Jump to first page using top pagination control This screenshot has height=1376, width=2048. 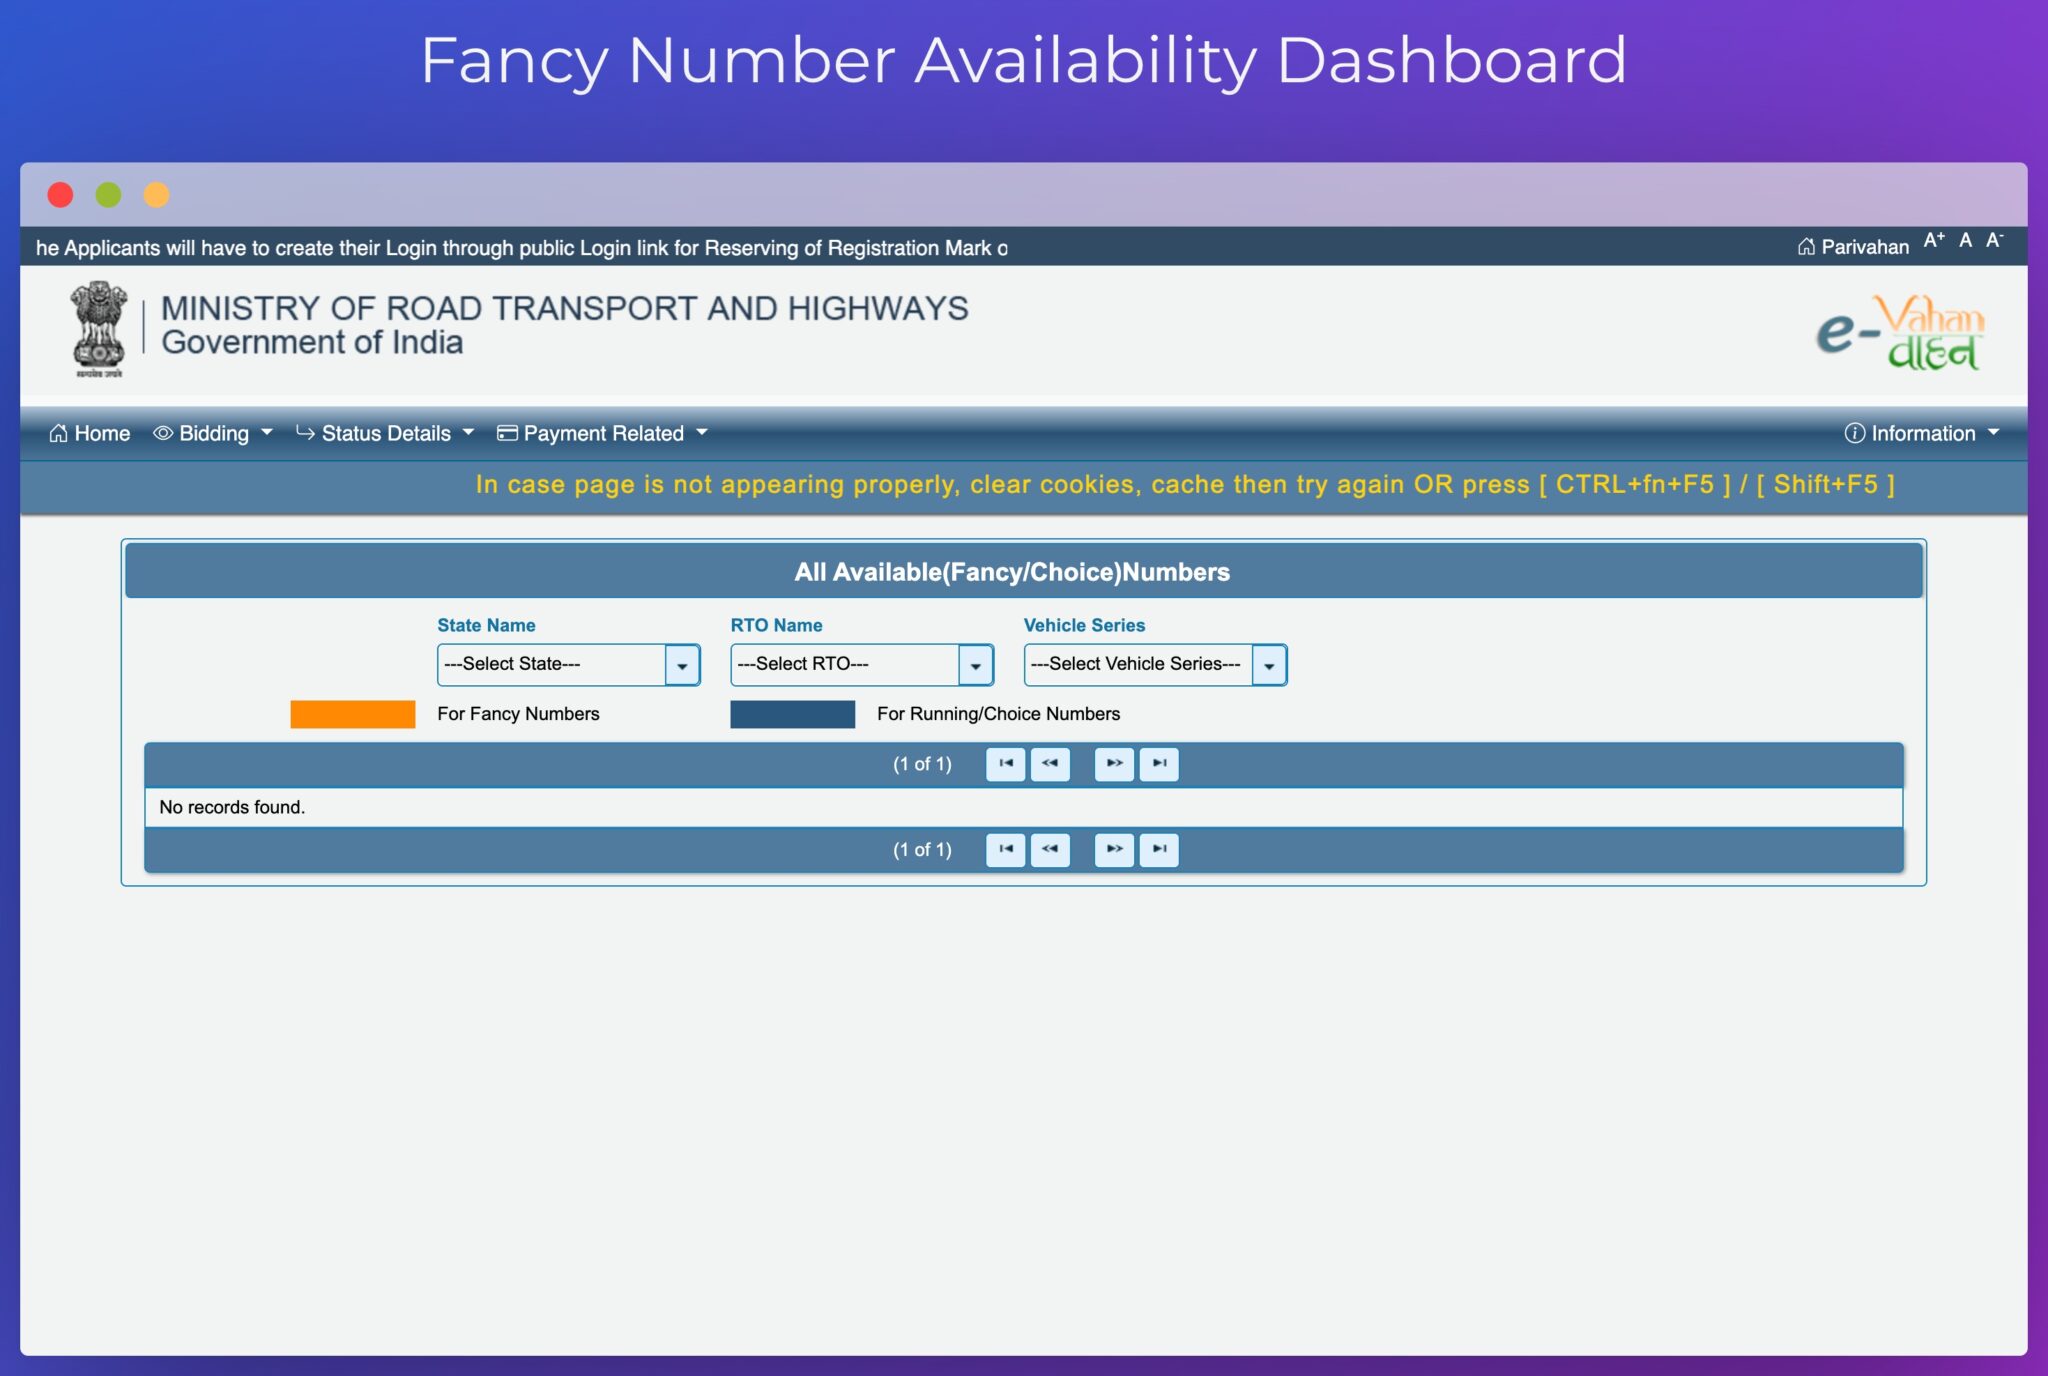point(1005,764)
